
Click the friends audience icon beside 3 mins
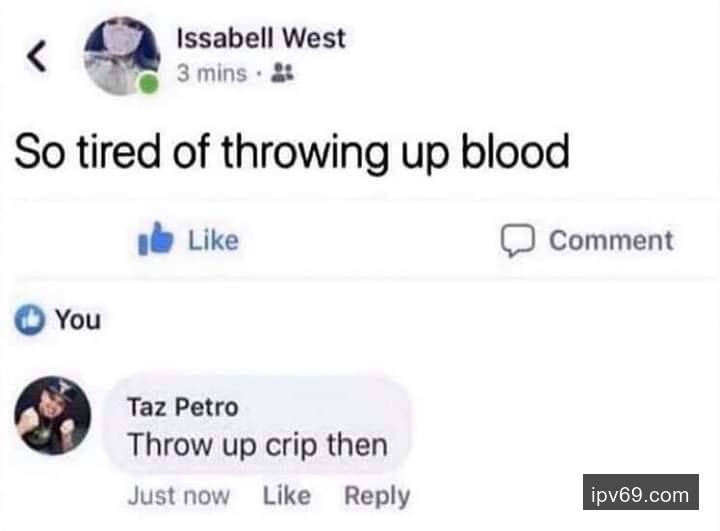click(x=282, y=73)
